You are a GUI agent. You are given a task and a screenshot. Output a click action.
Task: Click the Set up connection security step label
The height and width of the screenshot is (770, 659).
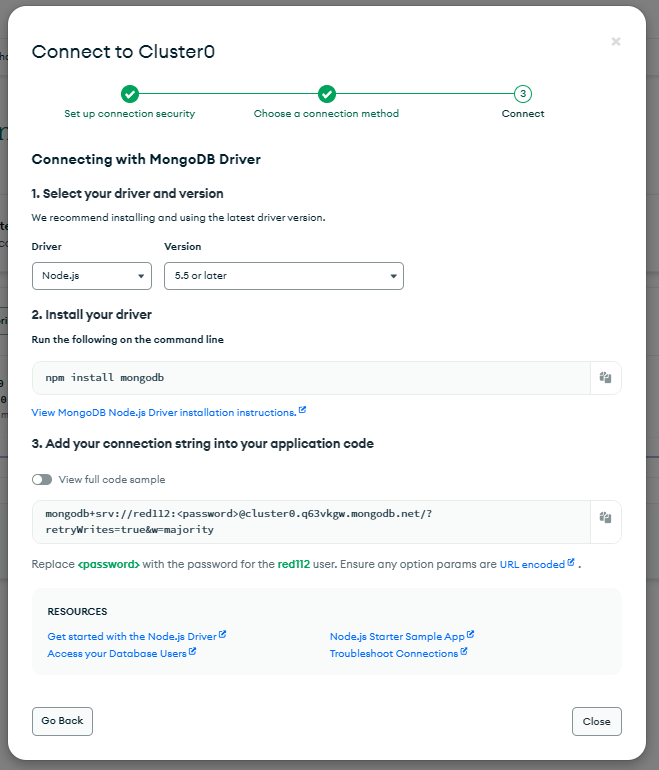point(130,113)
